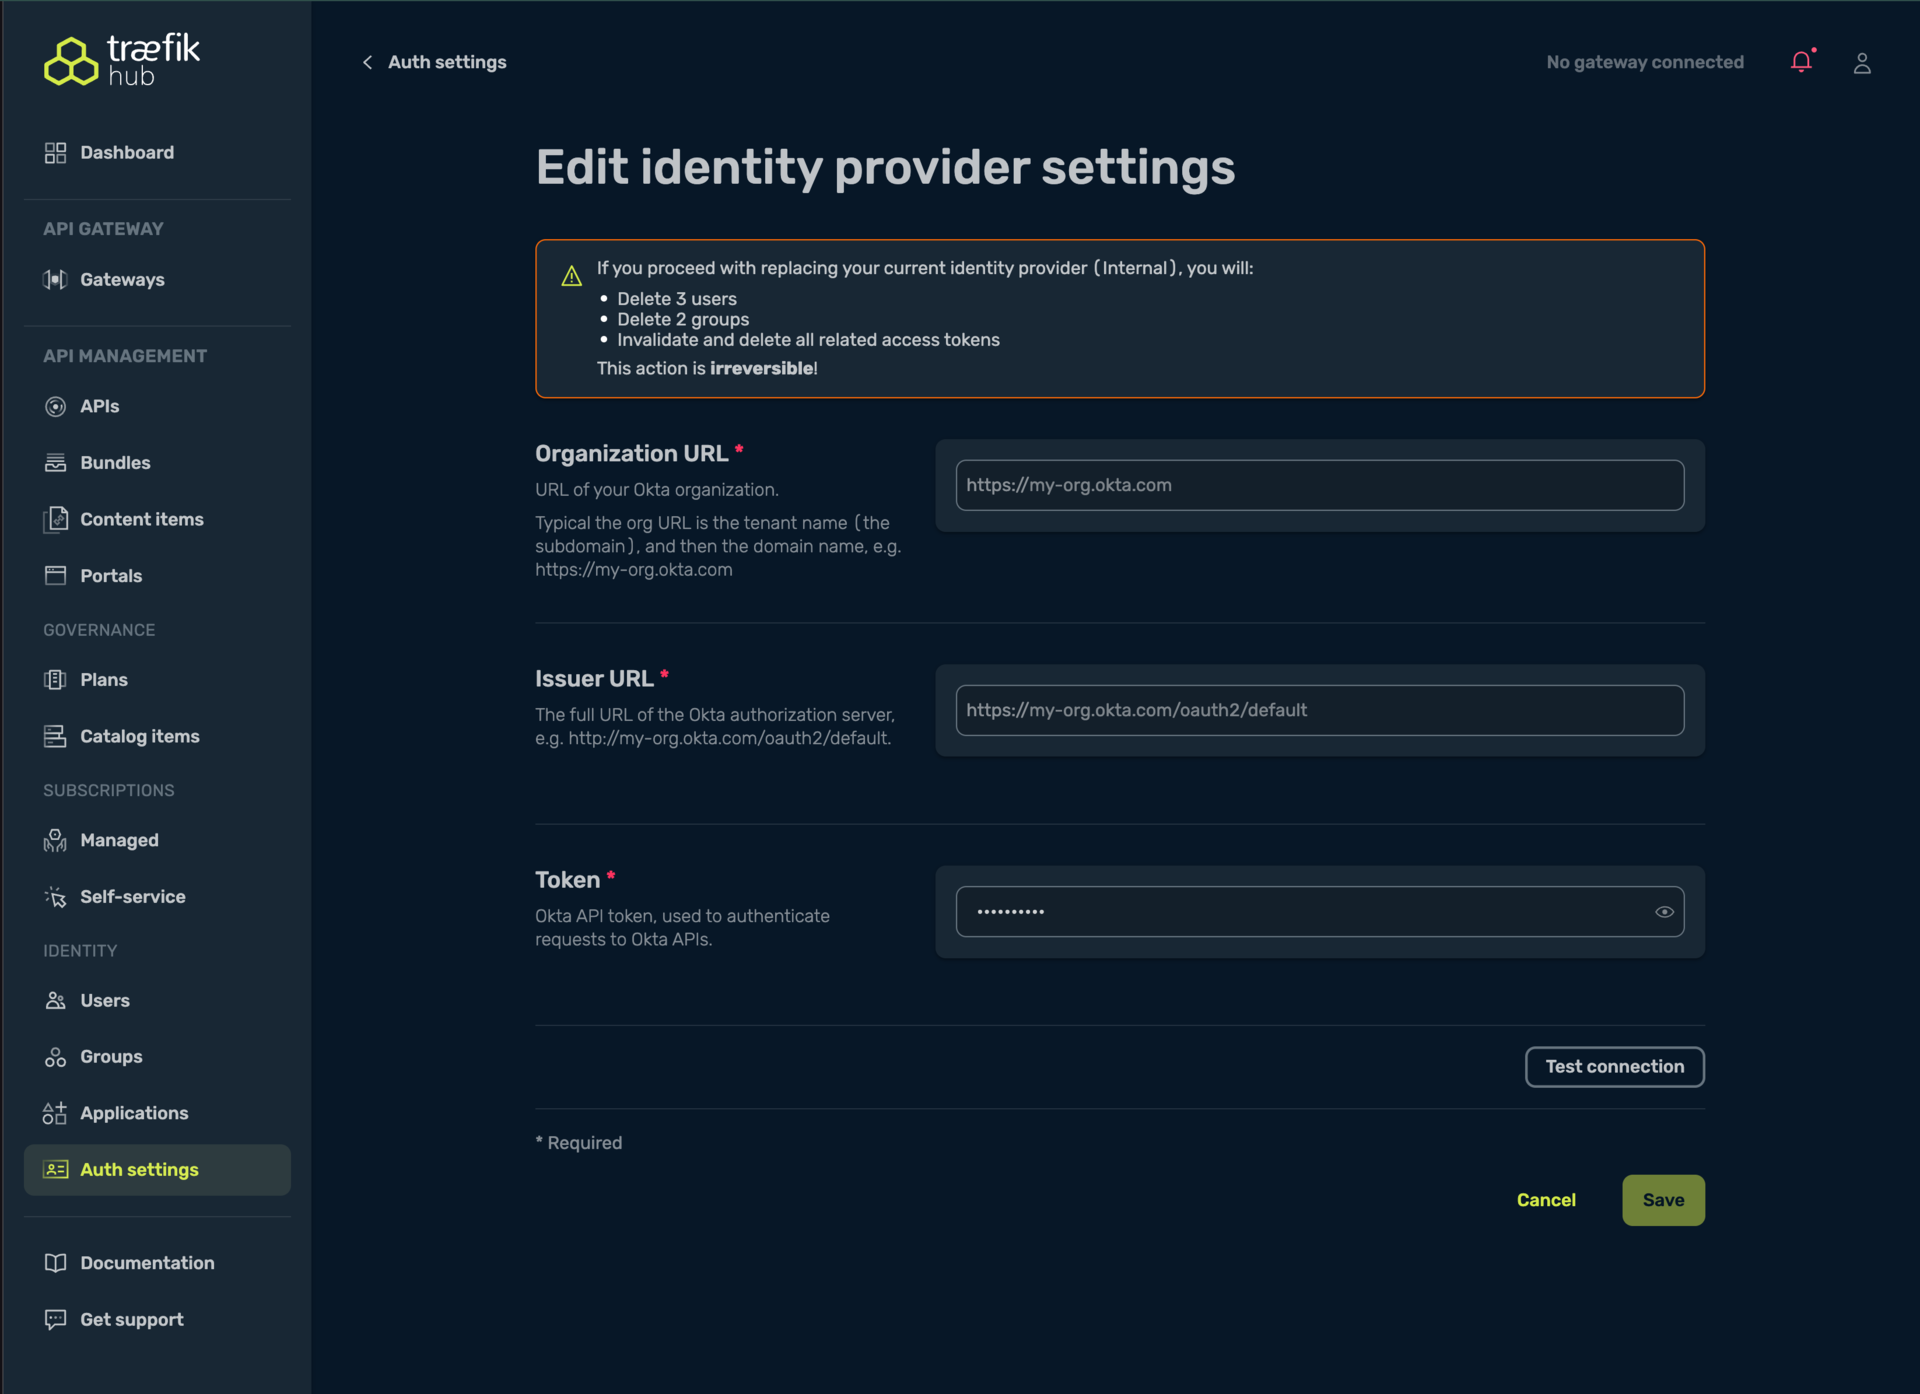Click the Groups icon
The width and height of the screenshot is (1920, 1394).
point(55,1057)
